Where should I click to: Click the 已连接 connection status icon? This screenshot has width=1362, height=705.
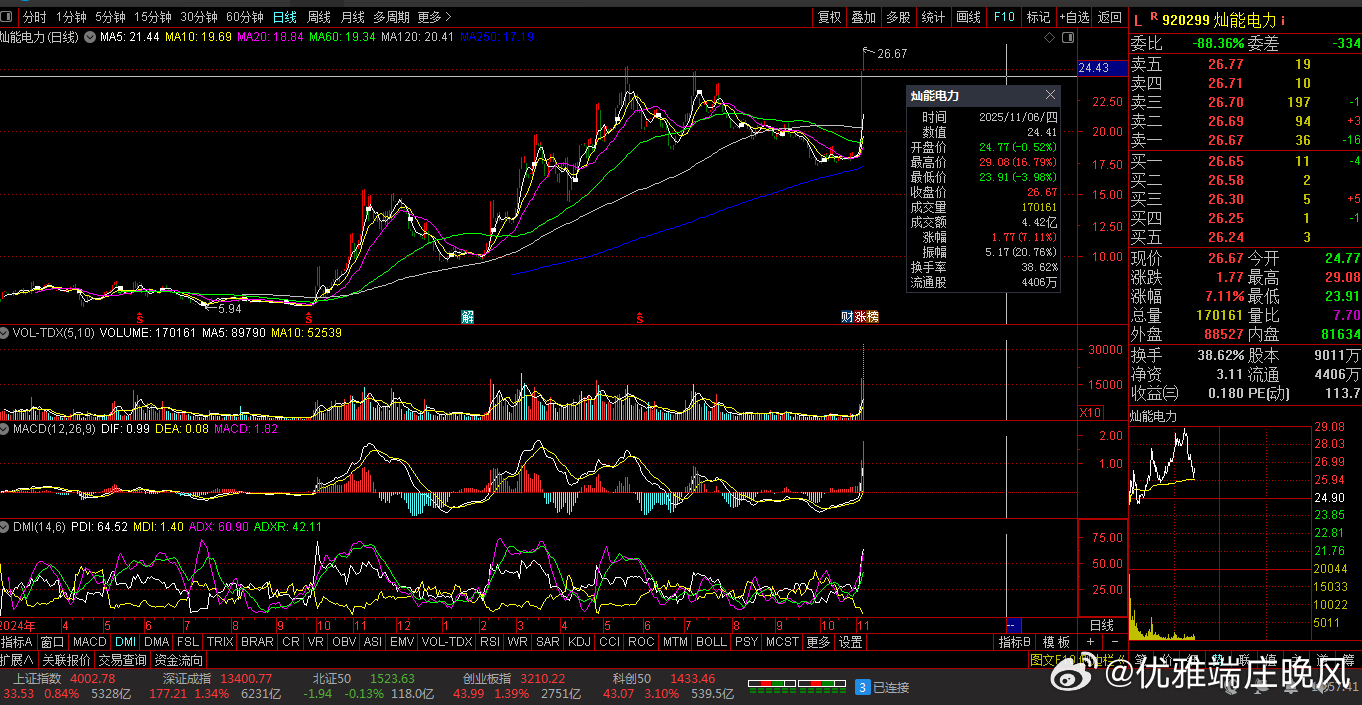point(863,687)
